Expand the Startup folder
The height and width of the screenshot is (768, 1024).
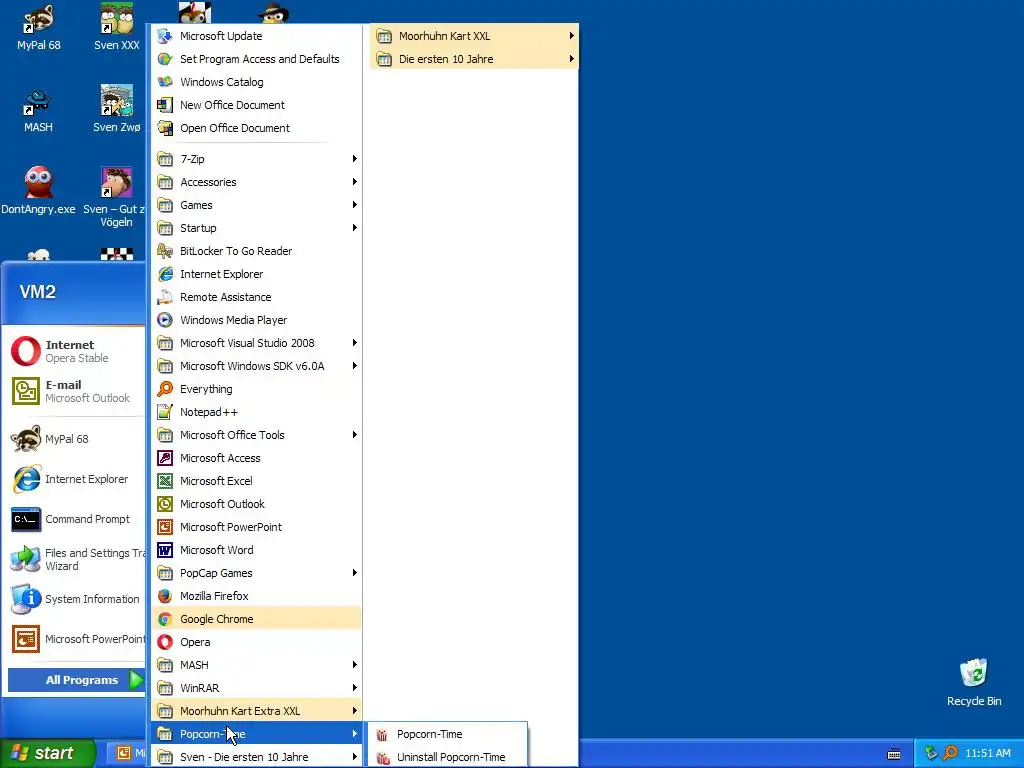point(257,228)
